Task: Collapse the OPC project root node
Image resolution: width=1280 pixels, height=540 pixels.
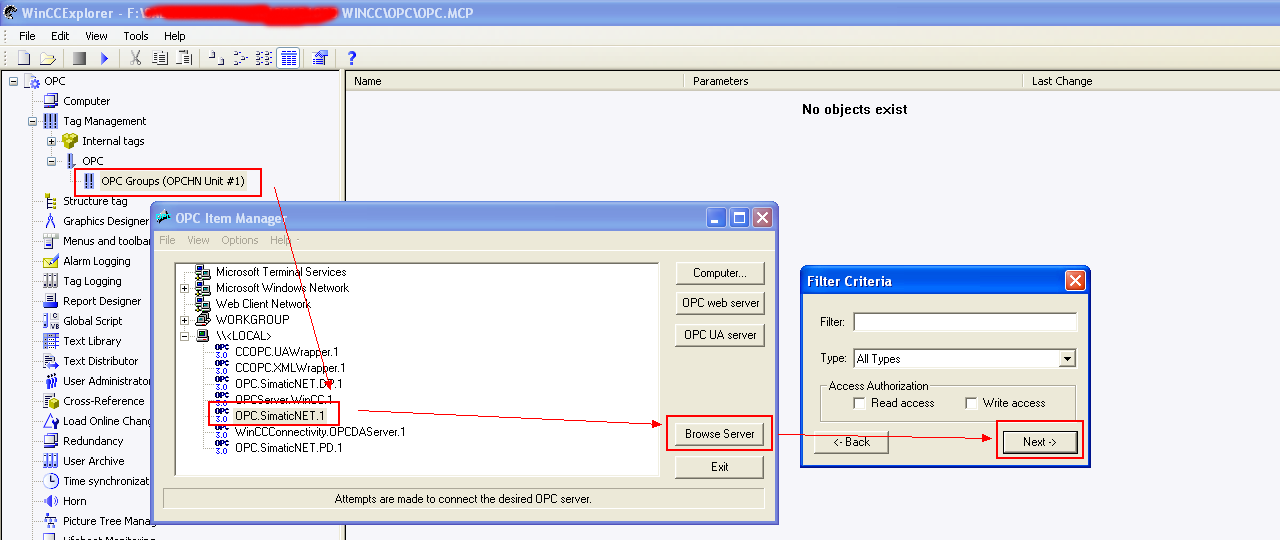Action: 14,81
